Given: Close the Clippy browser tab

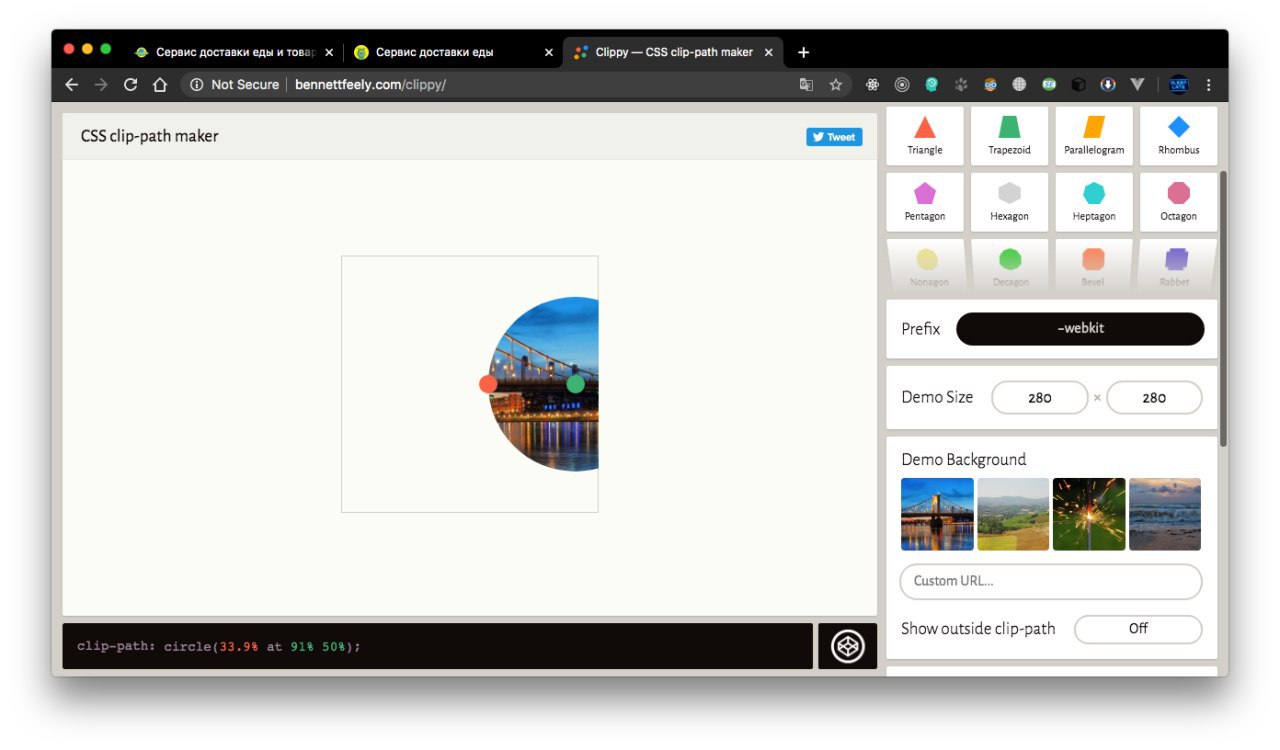Looking at the screenshot, I should point(769,53).
